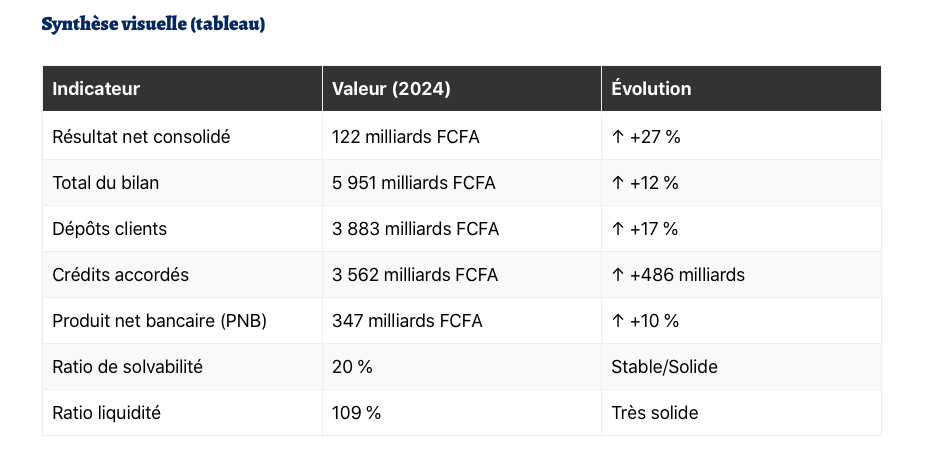The width and height of the screenshot is (926, 473).
Task: Click the "Très solide" evolution cell
Action: coord(654,413)
